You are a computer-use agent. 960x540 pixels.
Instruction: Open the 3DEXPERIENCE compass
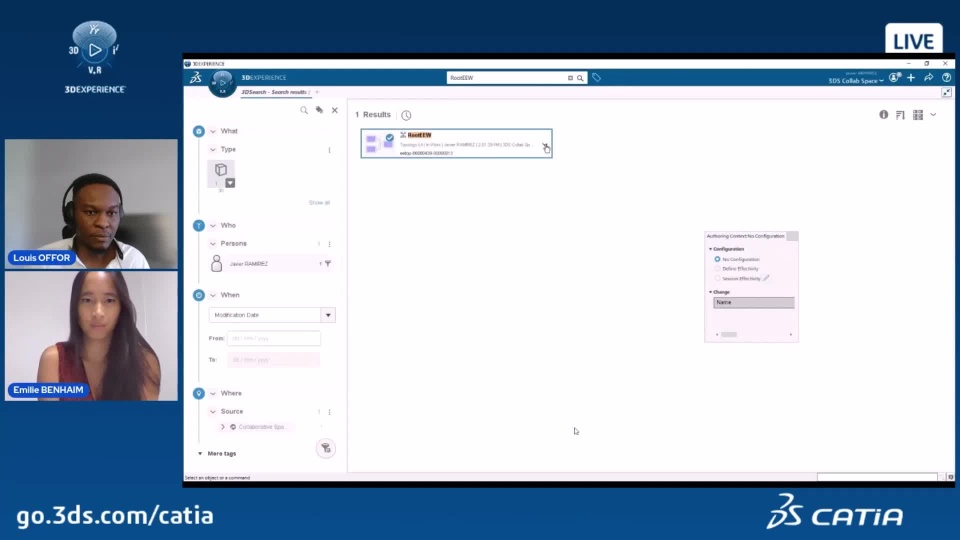pos(222,83)
